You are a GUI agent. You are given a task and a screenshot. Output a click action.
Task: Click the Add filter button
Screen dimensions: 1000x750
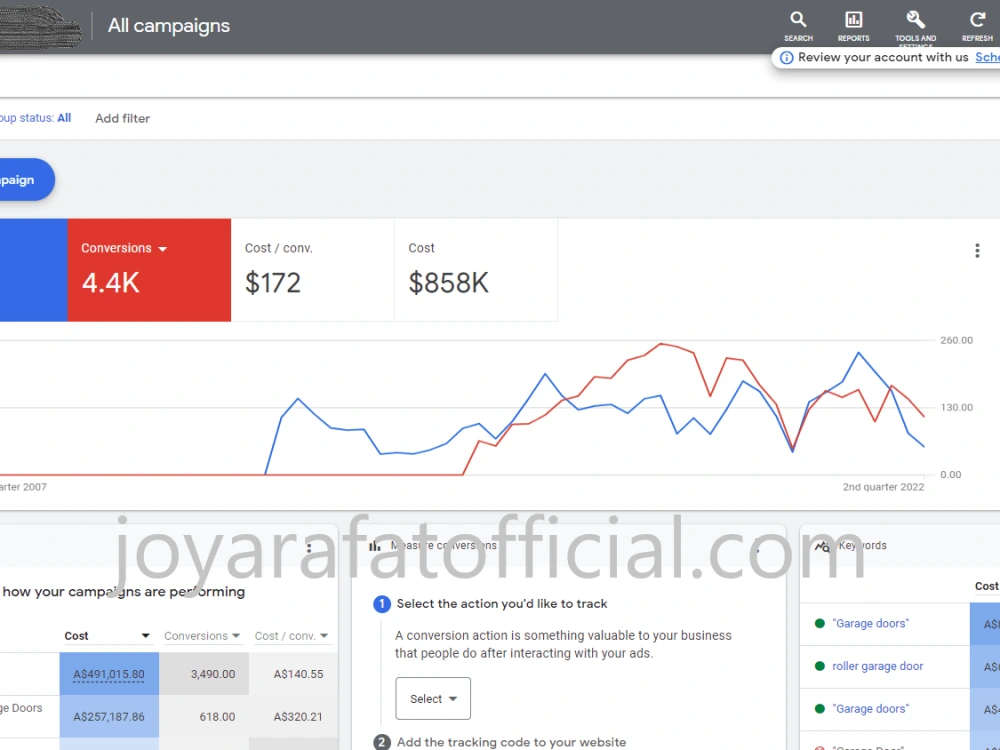(x=122, y=119)
